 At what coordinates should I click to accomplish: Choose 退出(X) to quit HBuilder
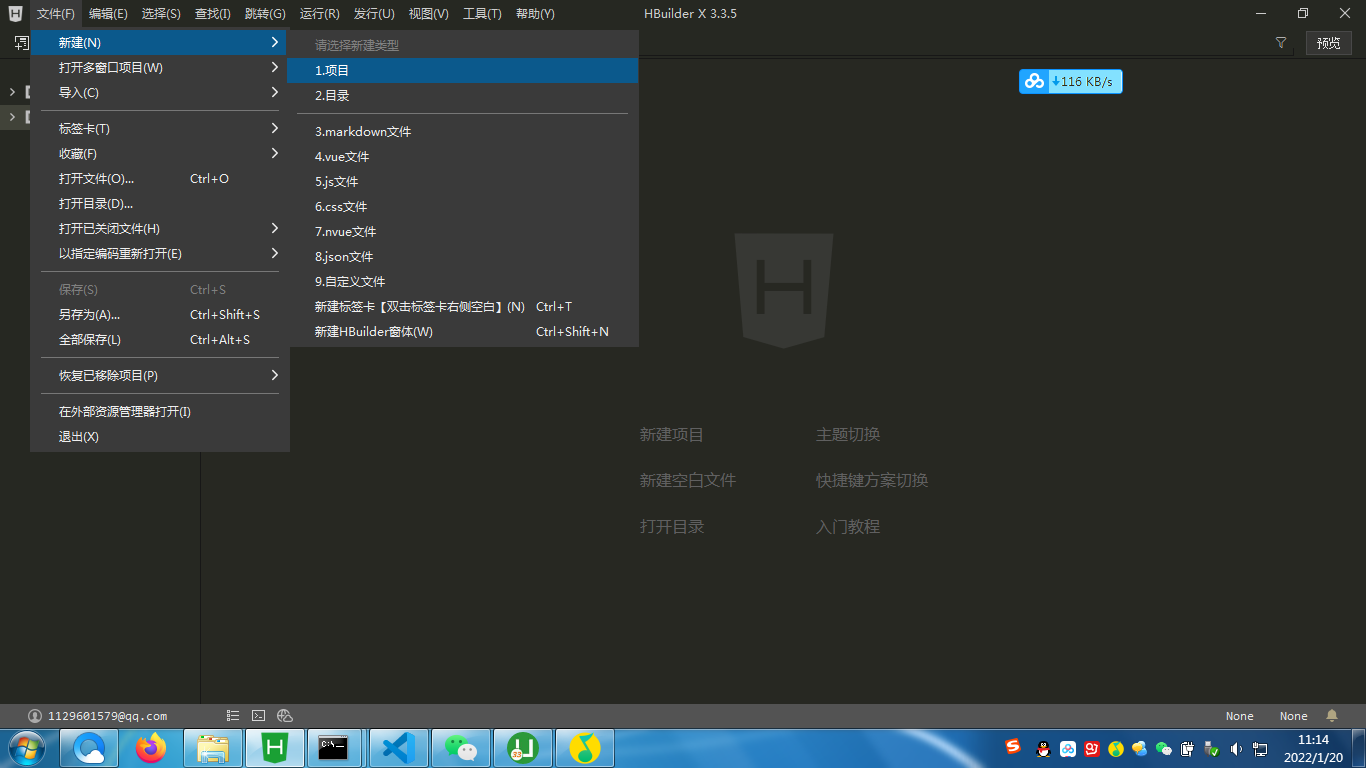pyautogui.click(x=160, y=436)
